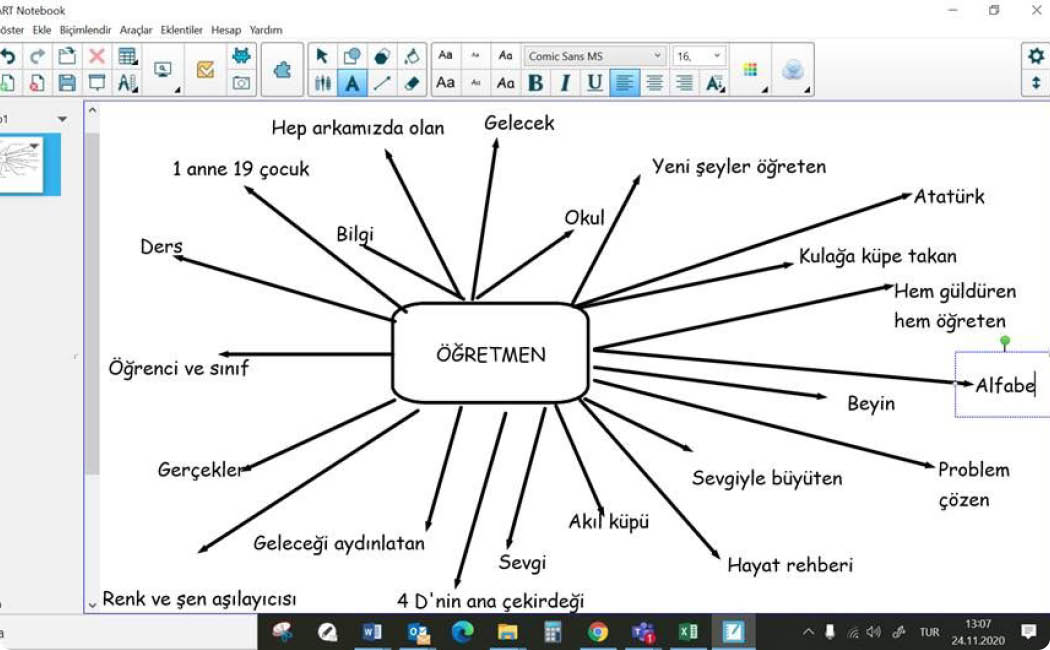Click the ÖĞRETMEN center box
This screenshot has width=1050, height=650.
490,353
